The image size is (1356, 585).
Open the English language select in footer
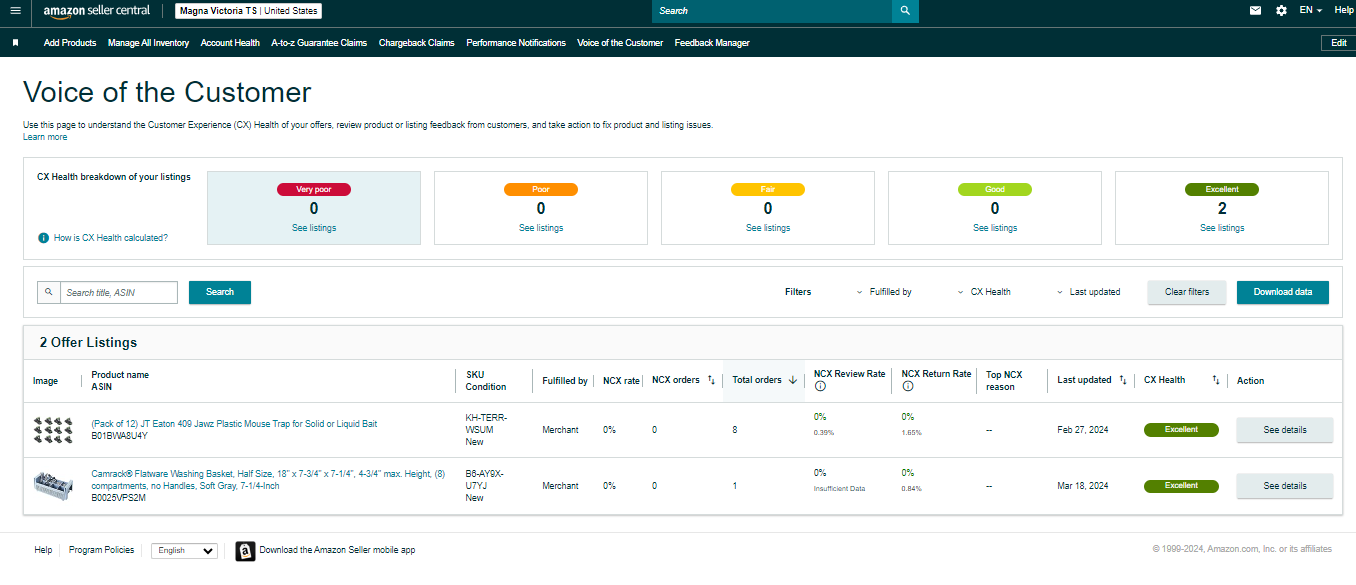pos(184,551)
